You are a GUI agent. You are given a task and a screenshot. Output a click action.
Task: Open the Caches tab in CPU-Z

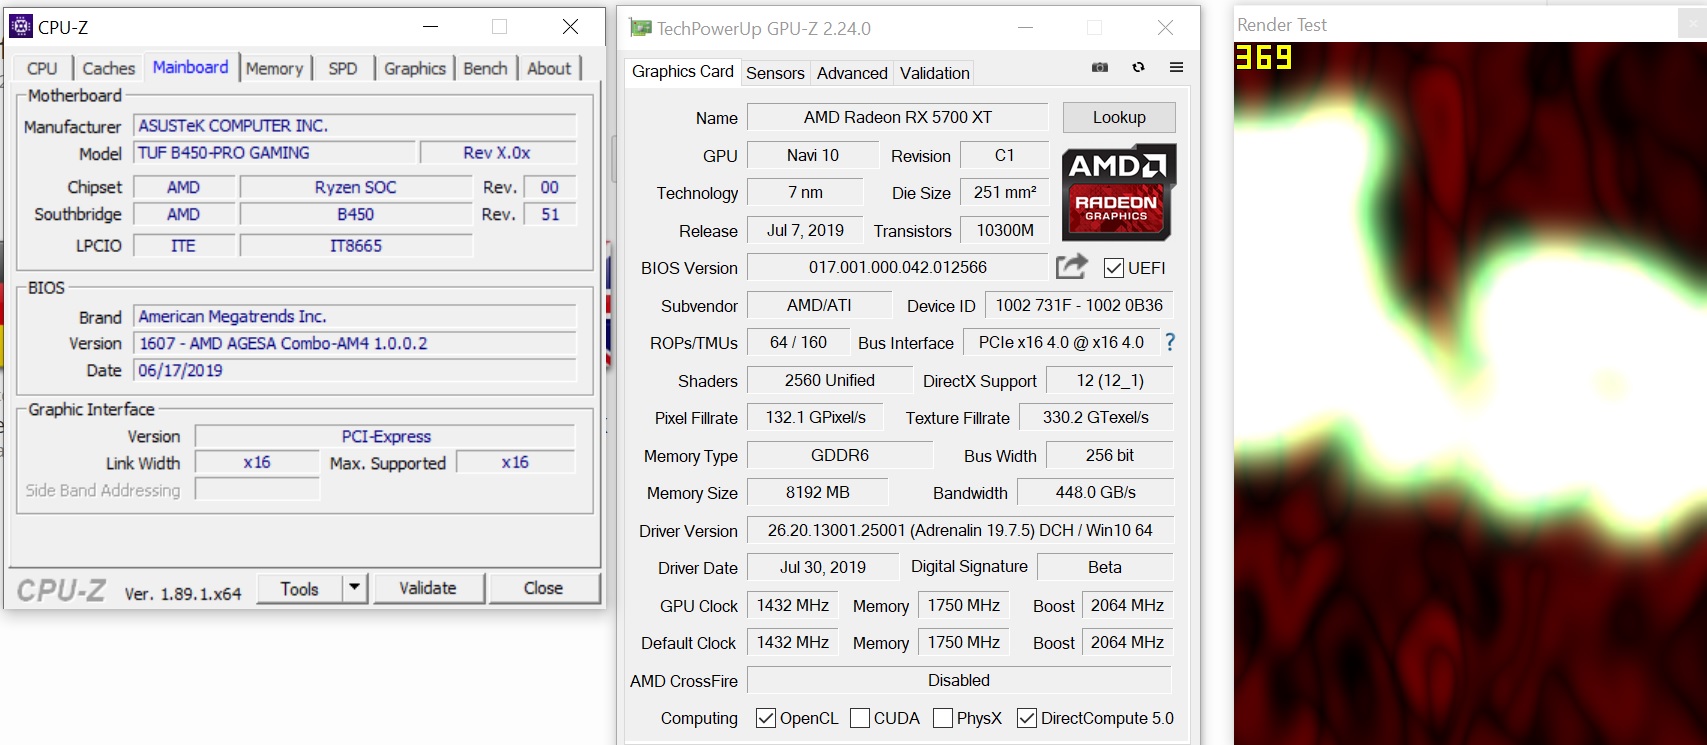pos(108,68)
